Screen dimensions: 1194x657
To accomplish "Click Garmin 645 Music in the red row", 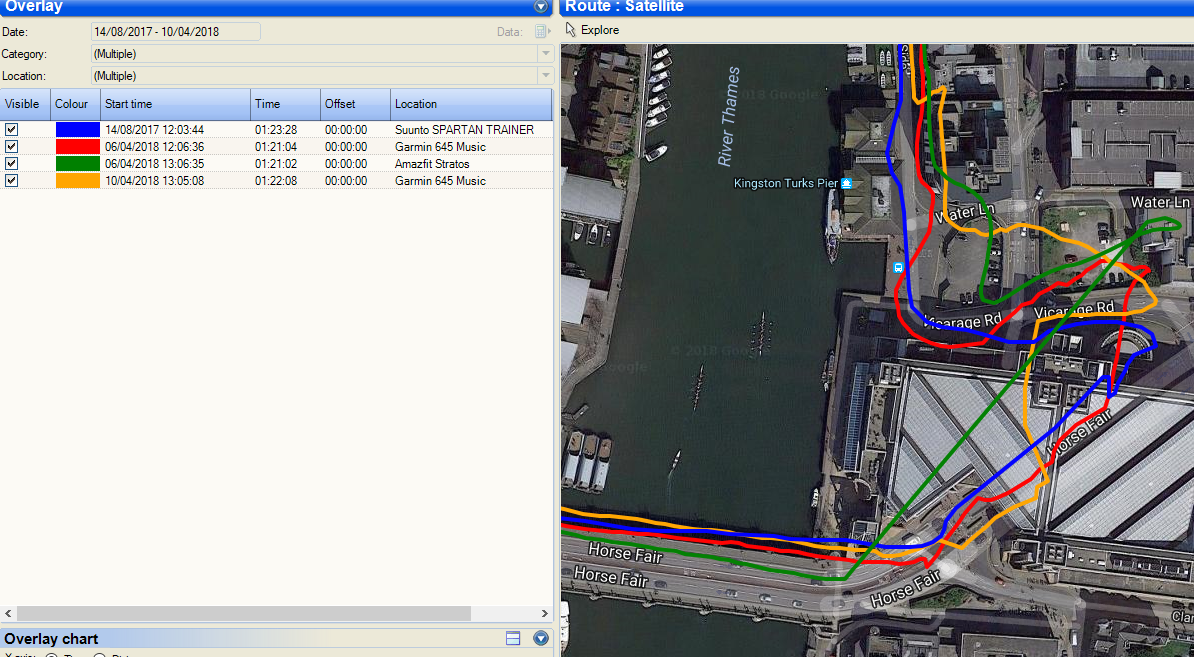I will [440, 147].
